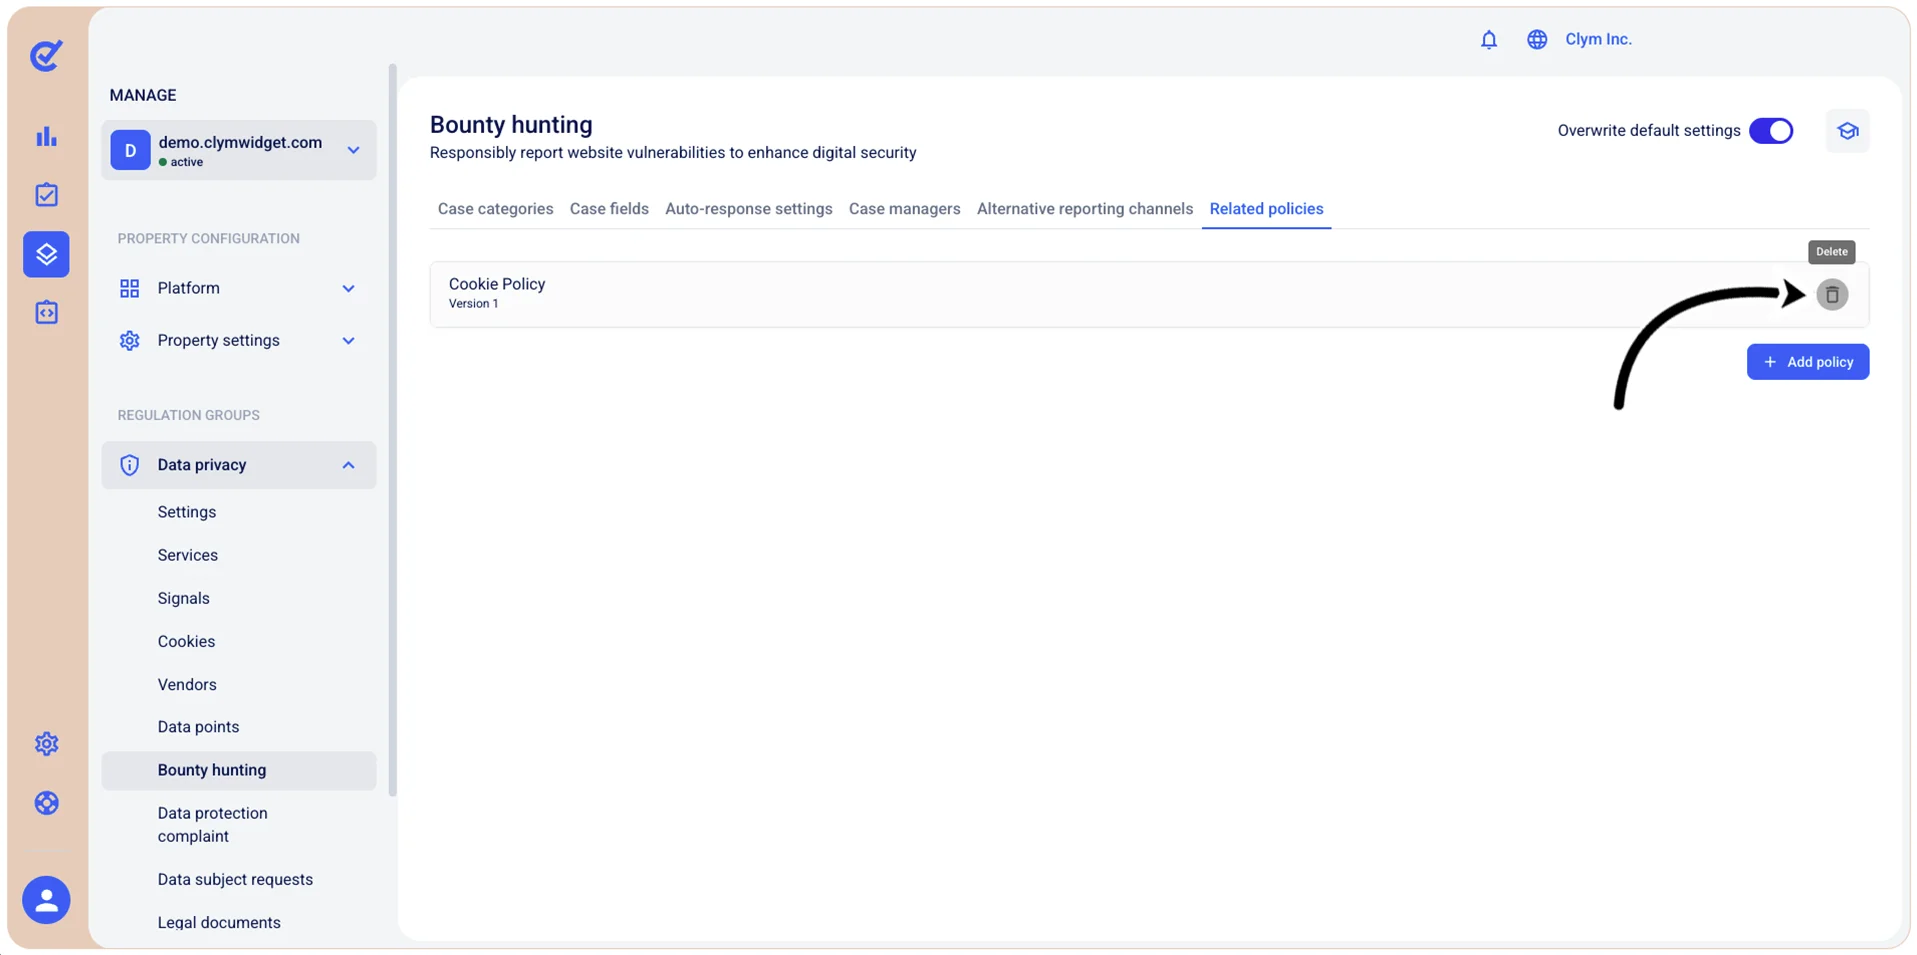This screenshot has height=955, width=1917.
Task: Switch to the Case categories tab
Action: pyautogui.click(x=495, y=209)
